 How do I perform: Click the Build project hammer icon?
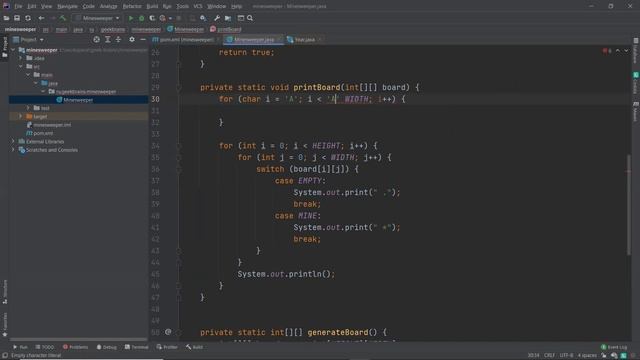[62, 18]
